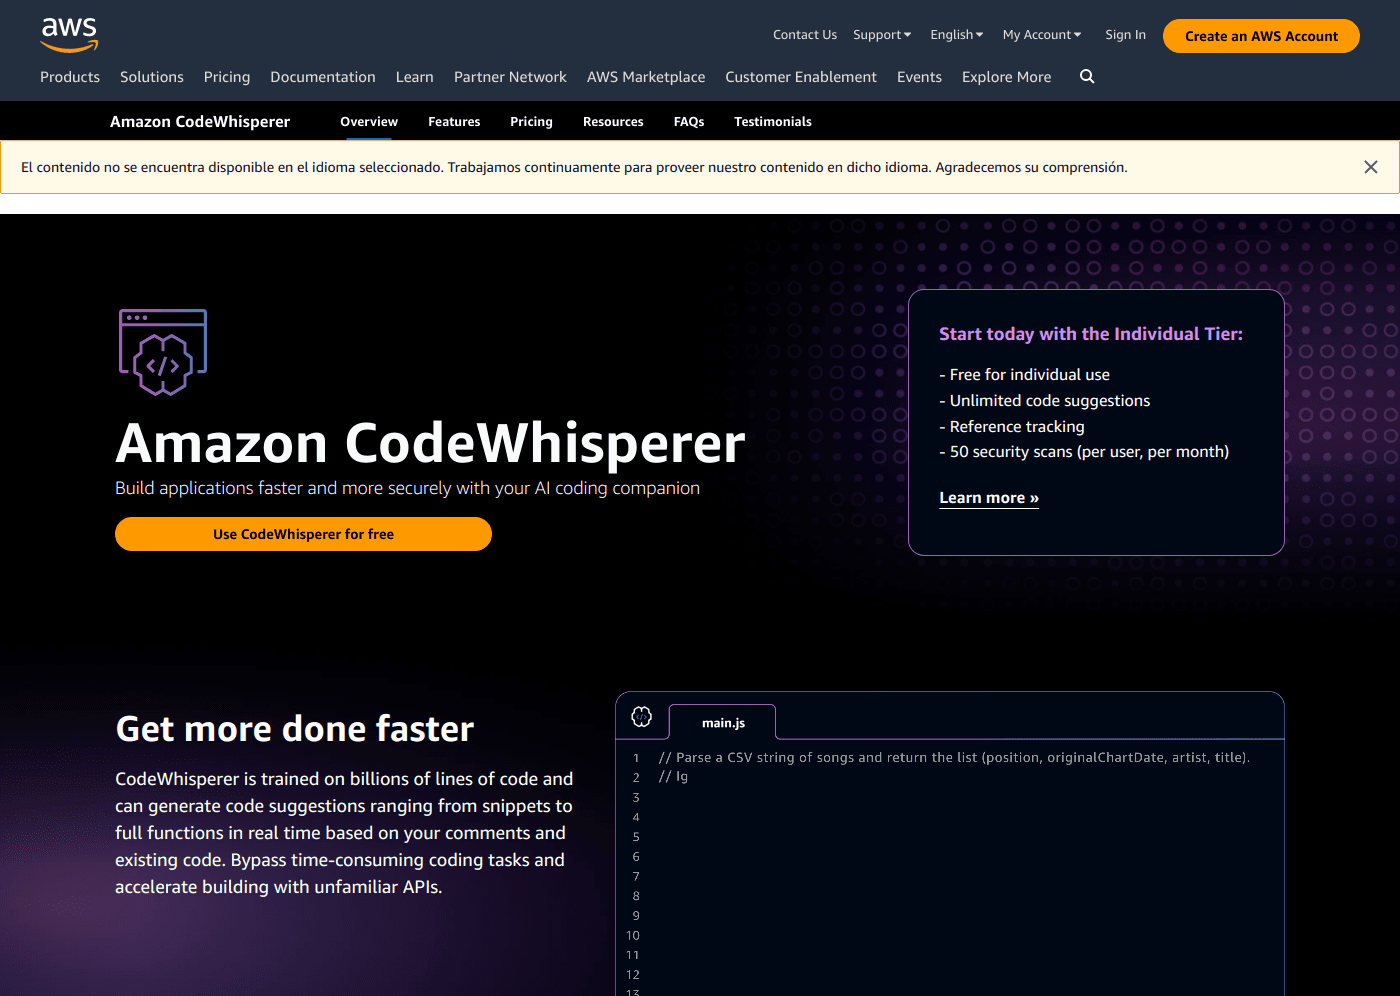Screen dimensions: 1400x996
Task: Click Create an AWS Account button
Action: [1261, 36]
